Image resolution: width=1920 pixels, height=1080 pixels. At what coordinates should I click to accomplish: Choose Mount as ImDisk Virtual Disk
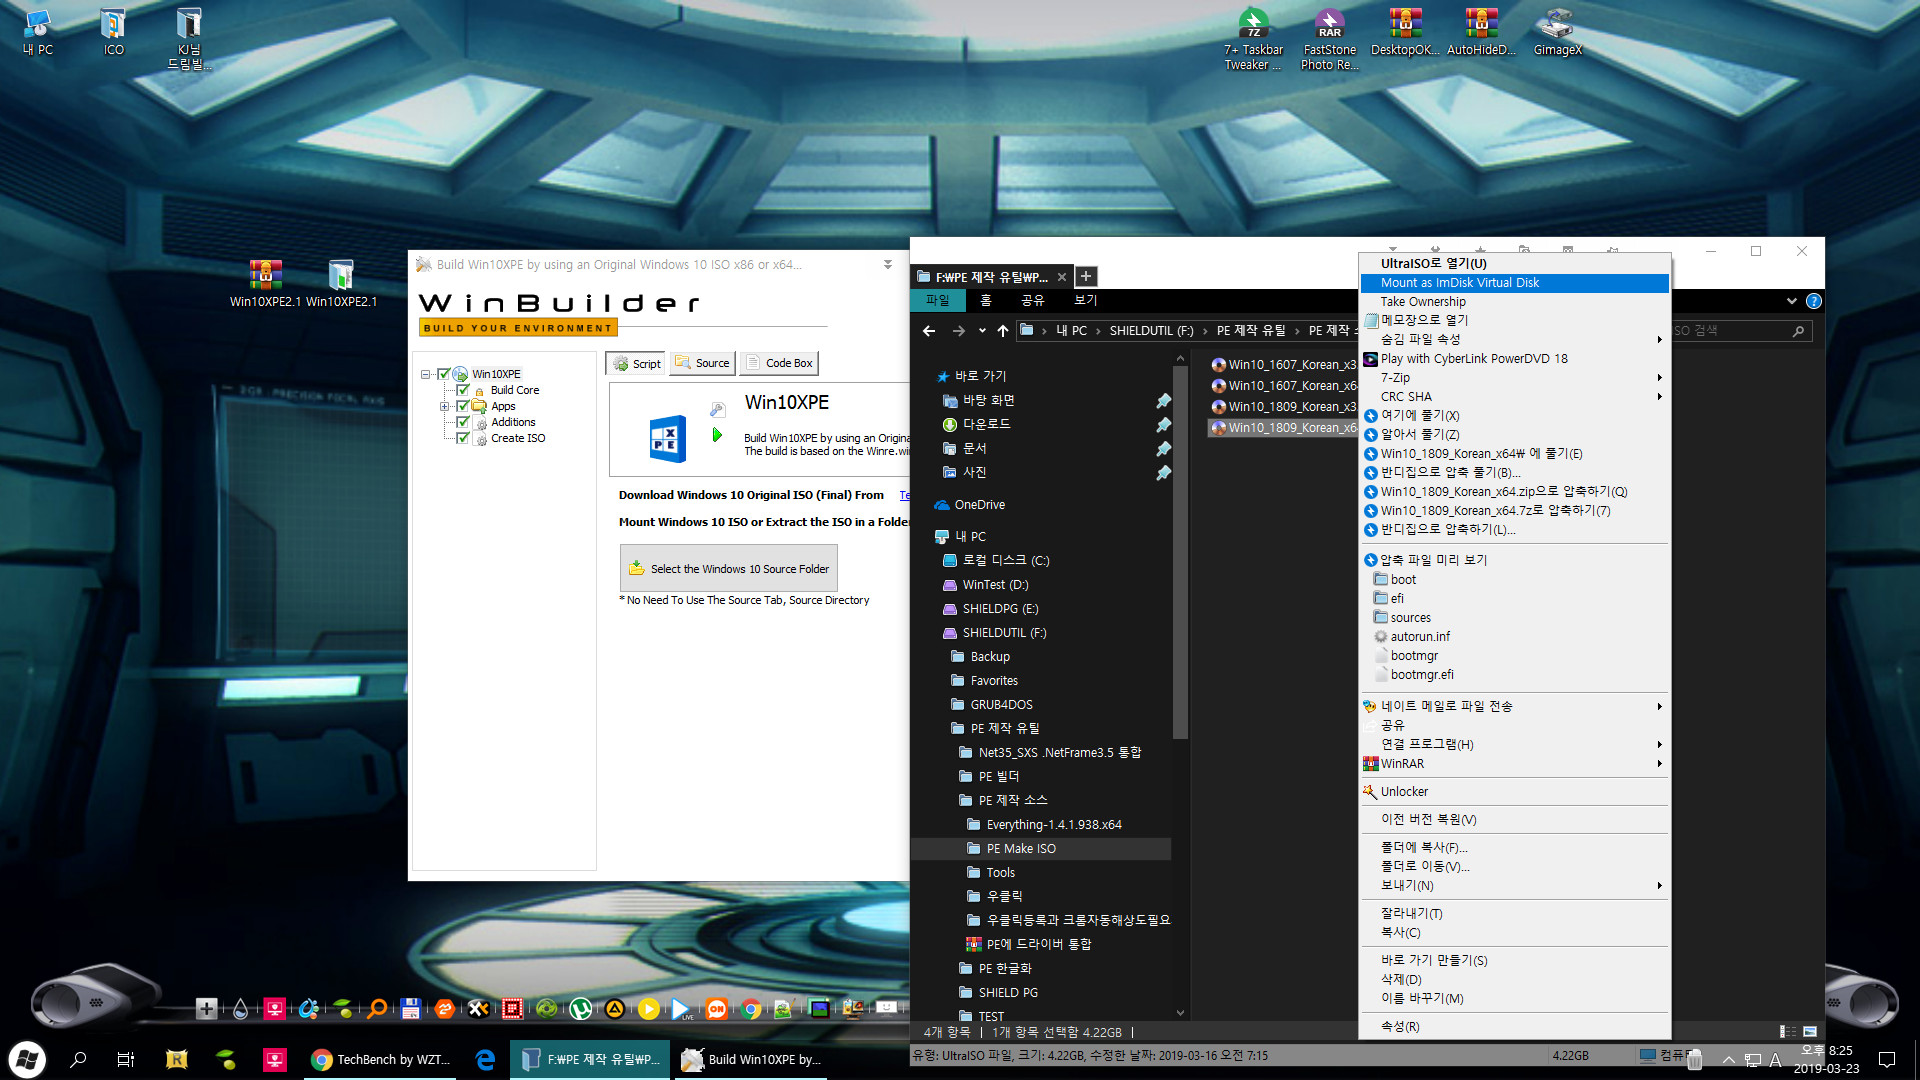(1515, 283)
